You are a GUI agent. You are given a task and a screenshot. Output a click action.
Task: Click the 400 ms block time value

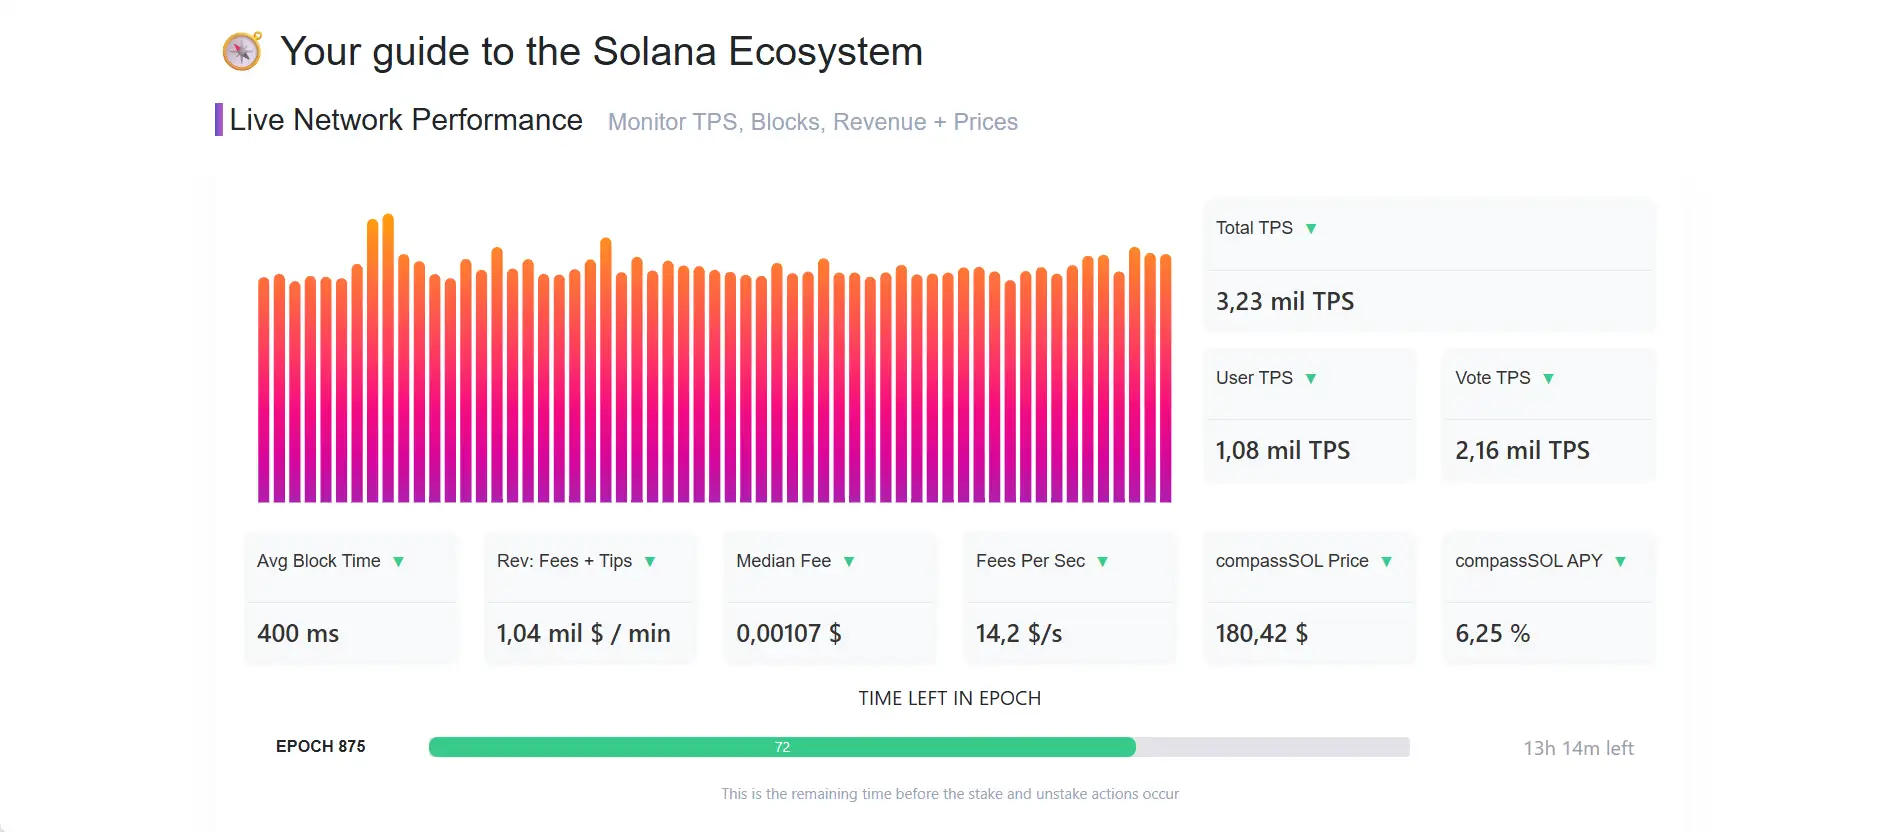pos(298,633)
